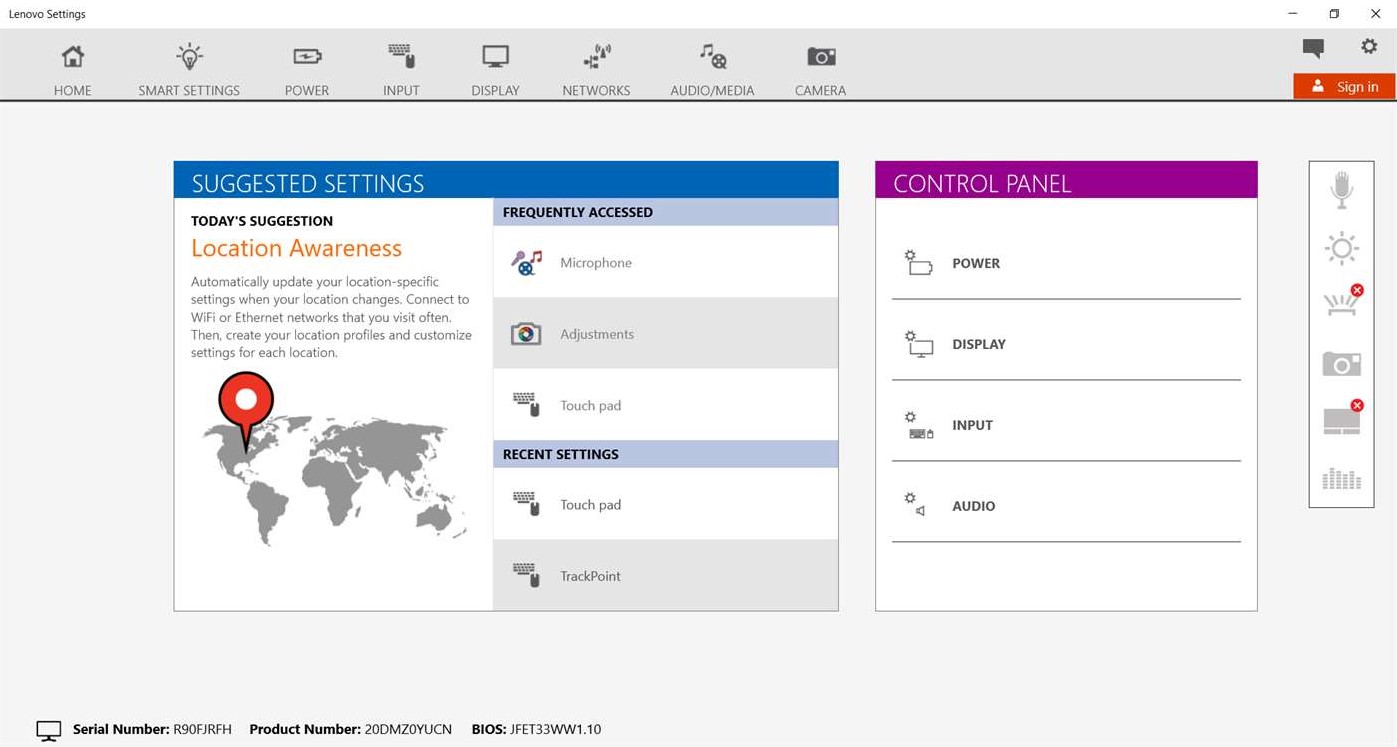
Task: Click the SUGGESTED SETTINGS header
Action: coord(506,180)
